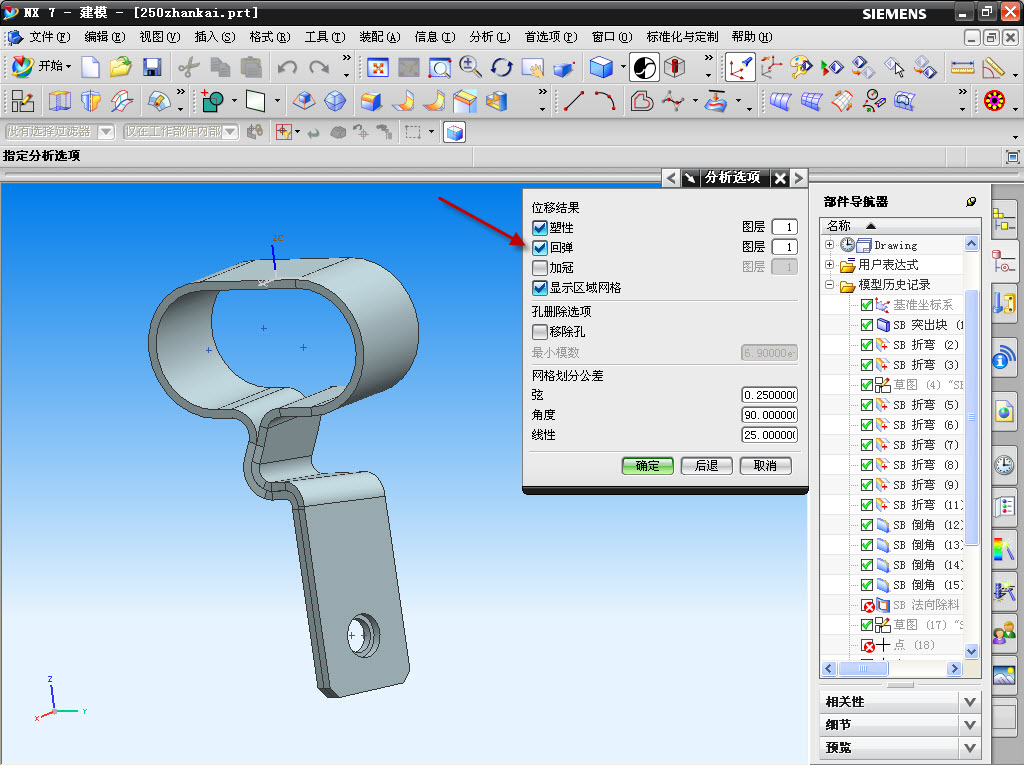The image size is (1024, 766).
Task: Uncheck 显示区域网格 checkbox
Action: click(x=539, y=288)
